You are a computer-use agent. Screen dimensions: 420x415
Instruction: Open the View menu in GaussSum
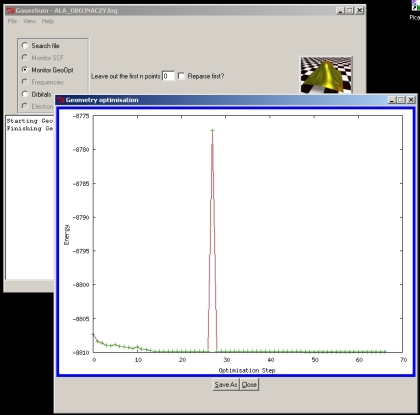(x=29, y=21)
